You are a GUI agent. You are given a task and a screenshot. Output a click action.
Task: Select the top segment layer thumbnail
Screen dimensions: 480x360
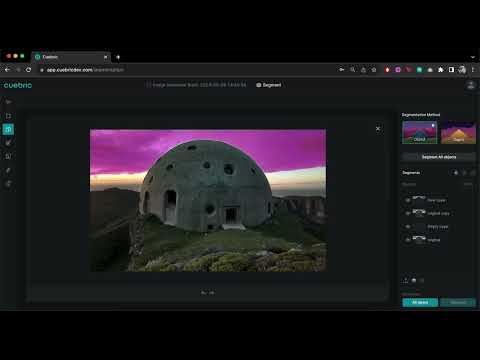[419, 200]
